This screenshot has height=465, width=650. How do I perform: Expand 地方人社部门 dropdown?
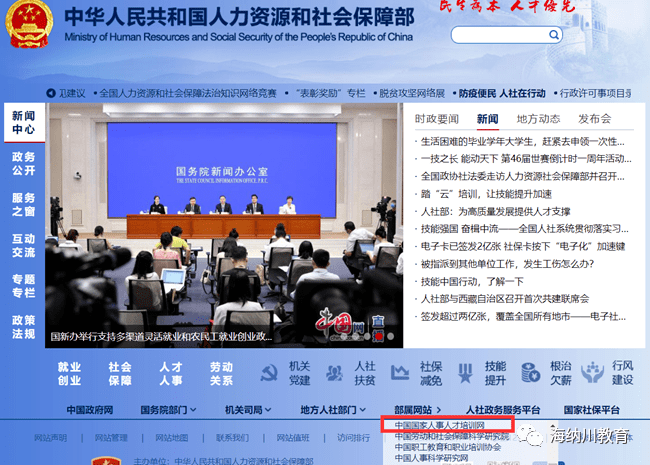tap(333, 410)
